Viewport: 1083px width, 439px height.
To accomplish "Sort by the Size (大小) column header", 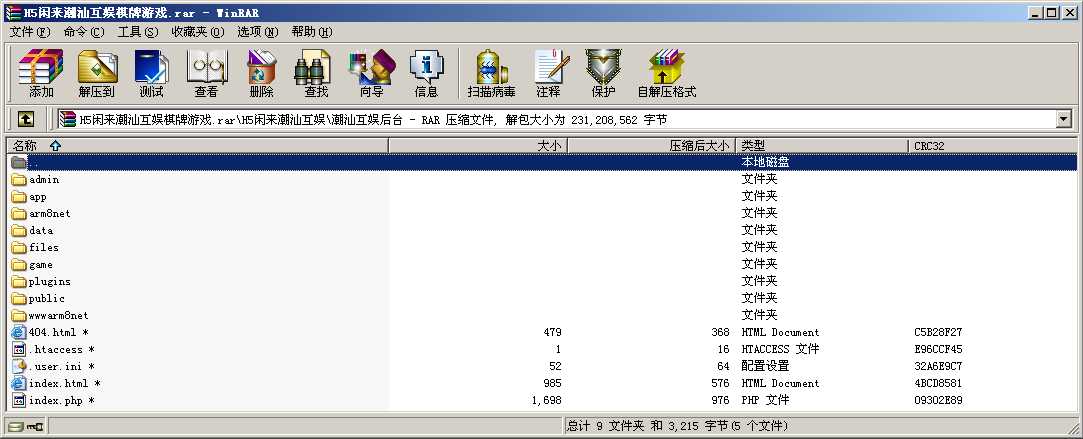I will (x=478, y=146).
